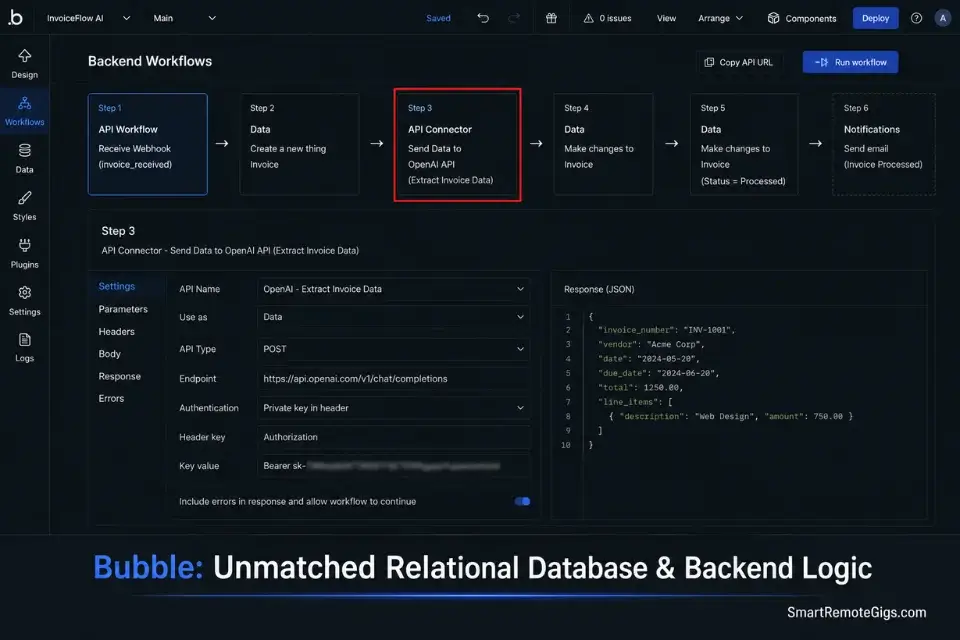
Task: Click the Endpoint URL input field
Action: pyautogui.click(x=394, y=378)
